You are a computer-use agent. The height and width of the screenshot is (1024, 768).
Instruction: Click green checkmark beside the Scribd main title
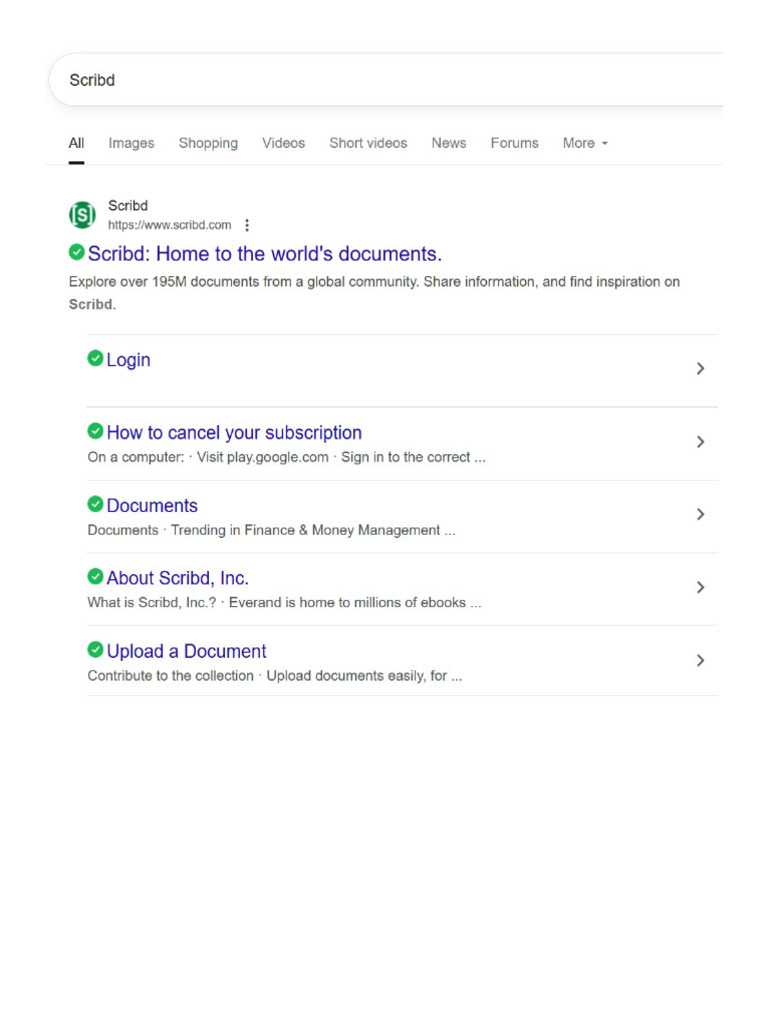76,251
